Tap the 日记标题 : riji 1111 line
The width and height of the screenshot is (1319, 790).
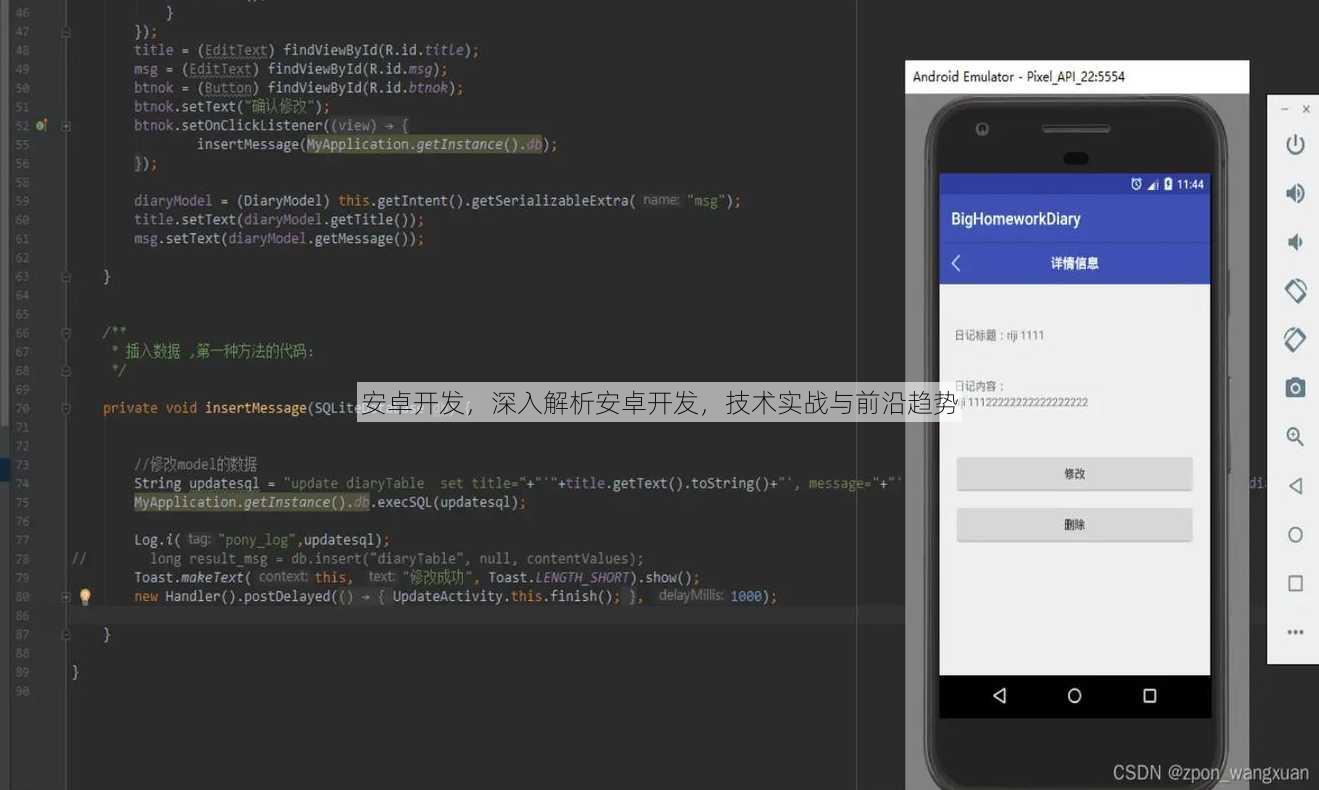click(x=999, y=335)
